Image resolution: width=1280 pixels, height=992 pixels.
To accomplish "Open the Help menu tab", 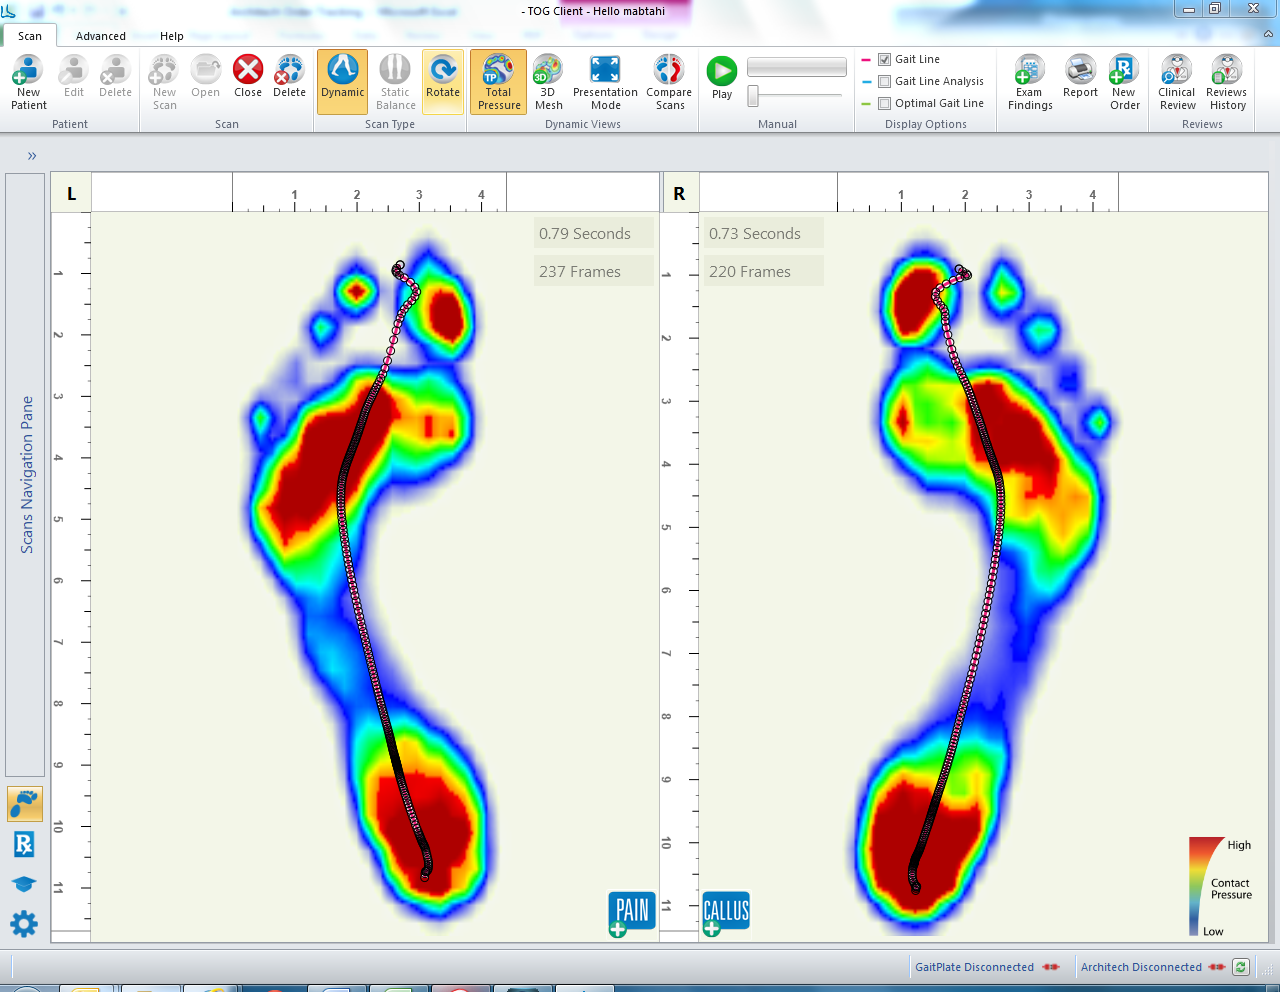I will pyautogui.click(x=172, y=36).
